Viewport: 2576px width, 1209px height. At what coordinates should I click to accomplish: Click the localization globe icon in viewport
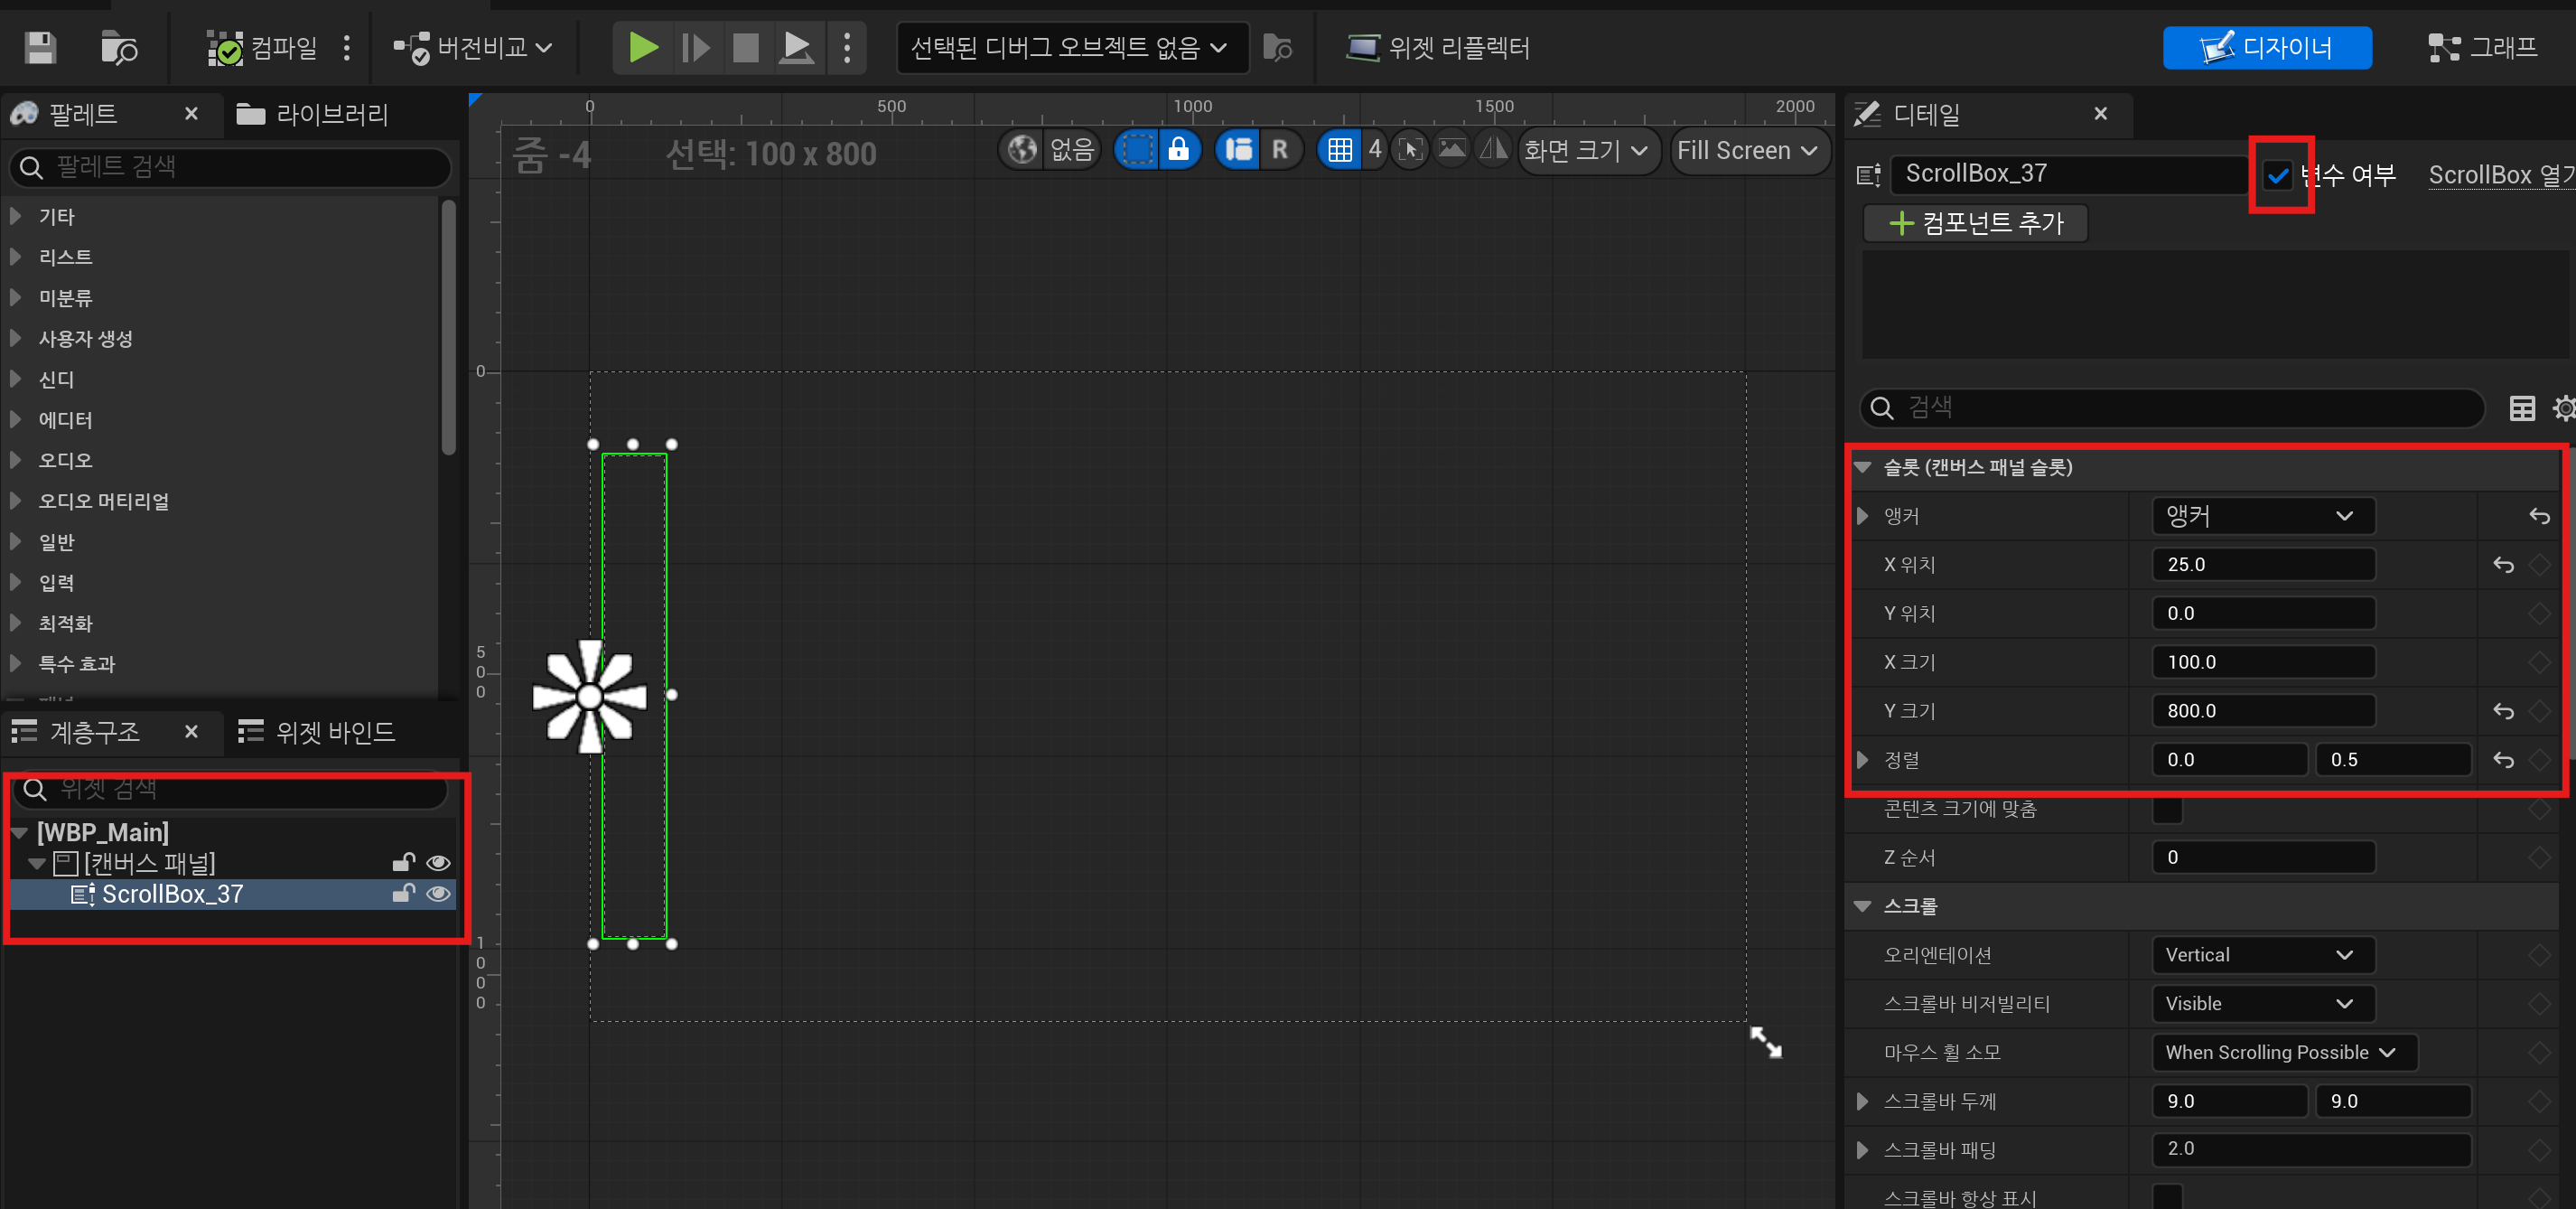(x=1022, y=150)
